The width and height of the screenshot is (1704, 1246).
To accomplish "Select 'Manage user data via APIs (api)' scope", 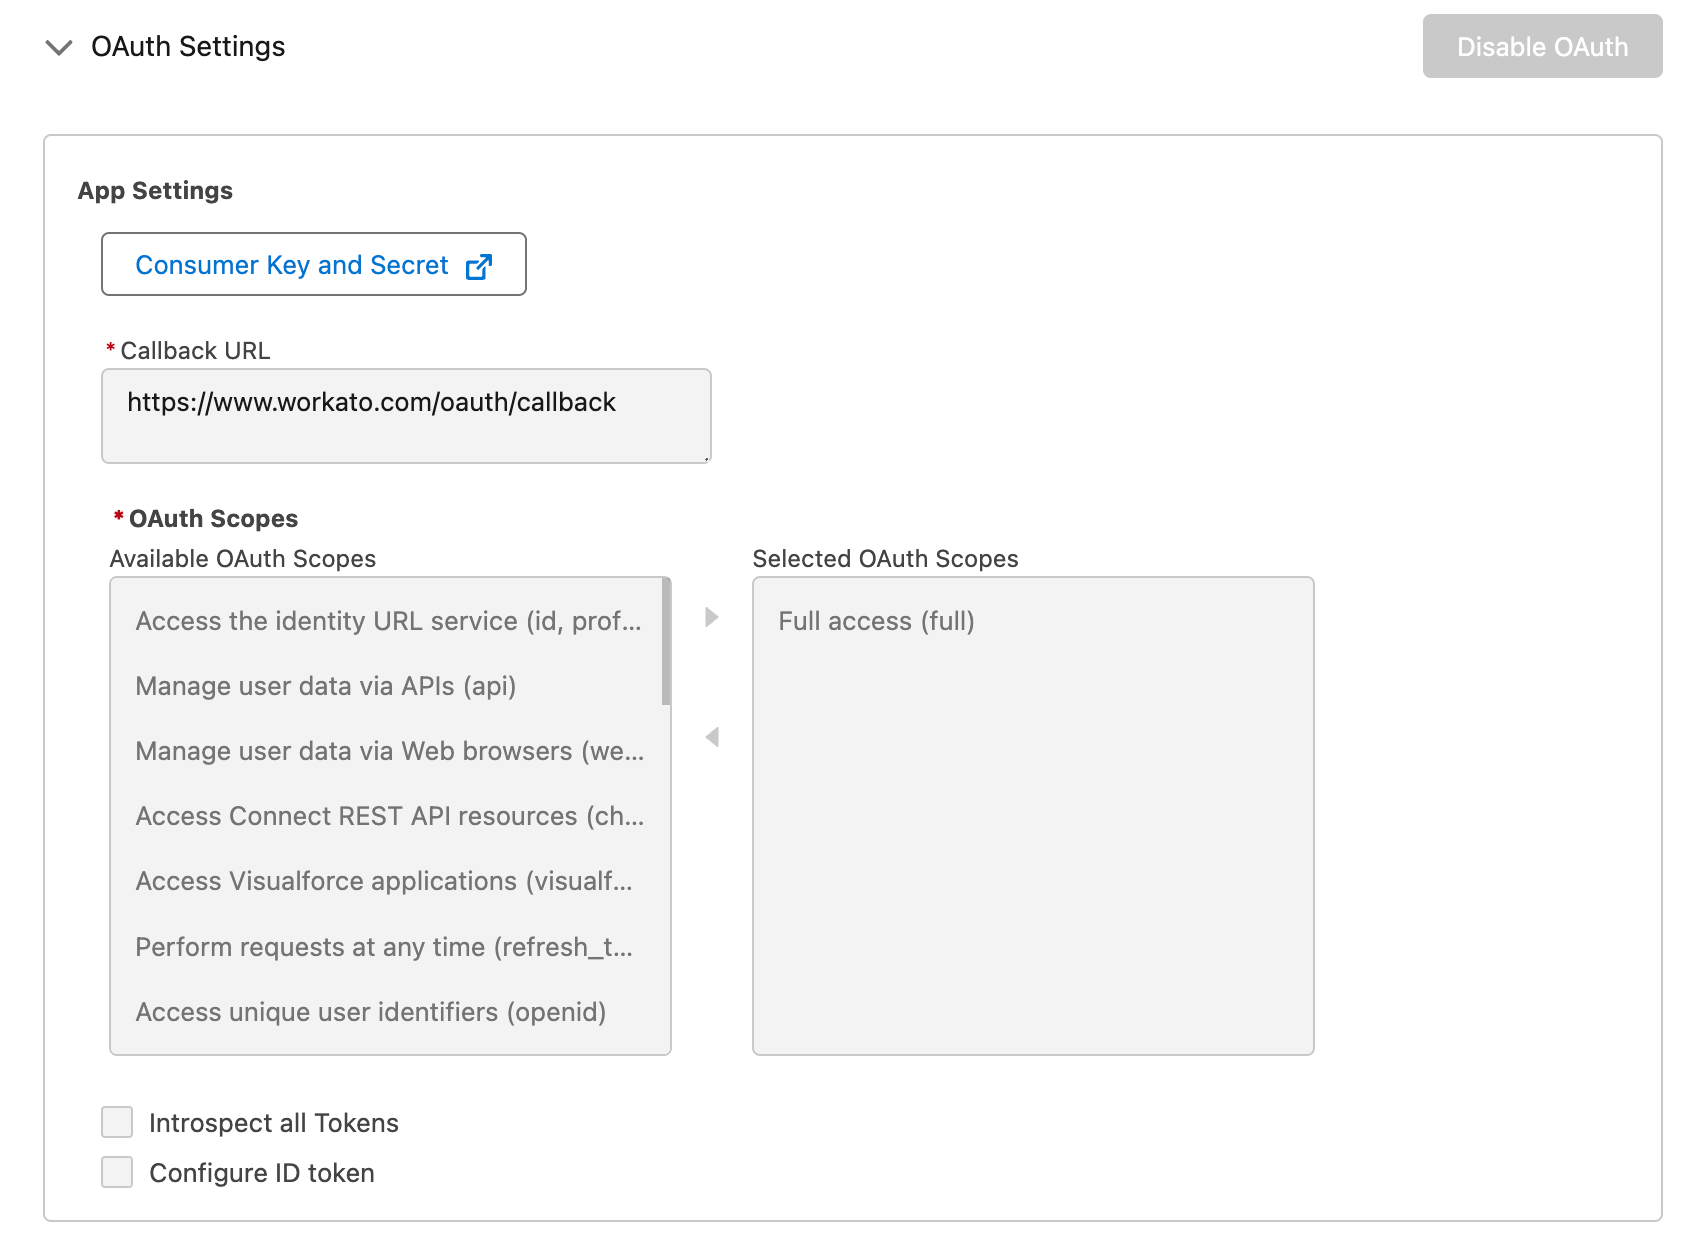I will click(325, 686).
